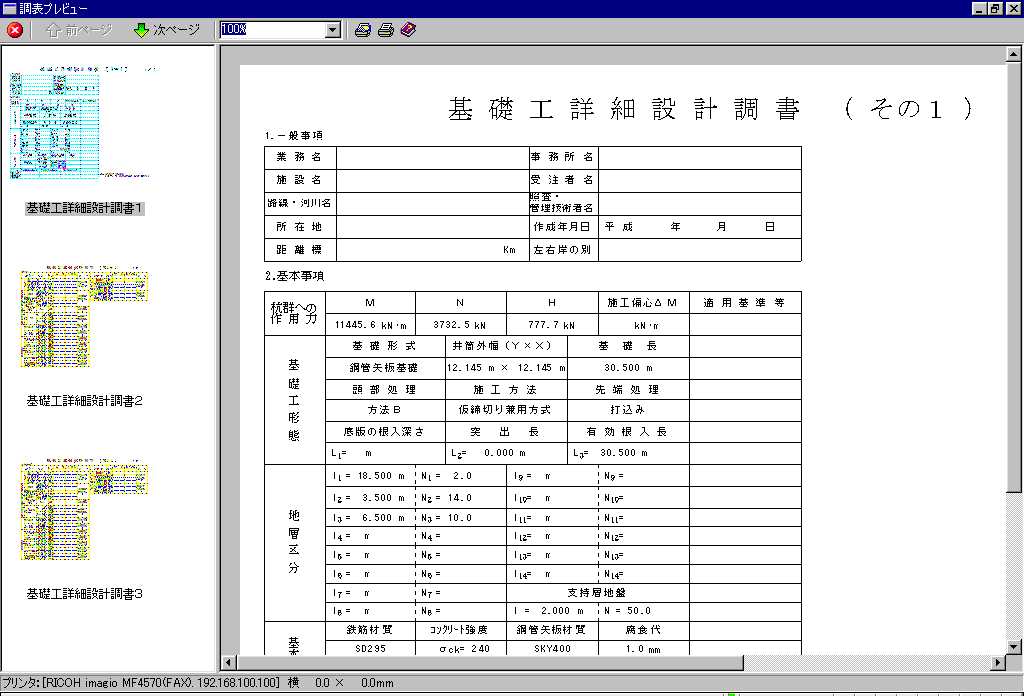
Task: Close the preview with the red X icon
Action: [x=14, y=30]
